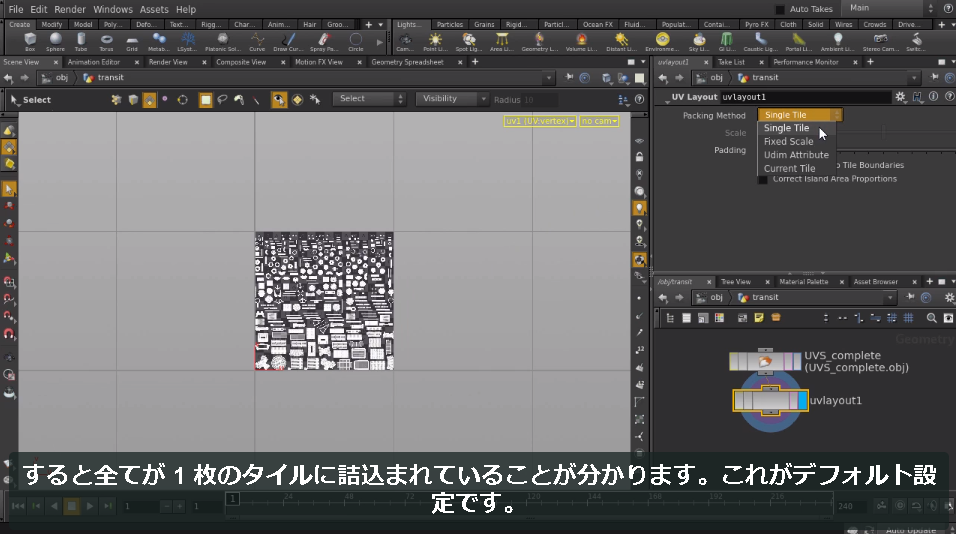Image resolution: width=956 pixels, height=534 pixels.
Task: Open the Render menu
Action: (70, 9)
